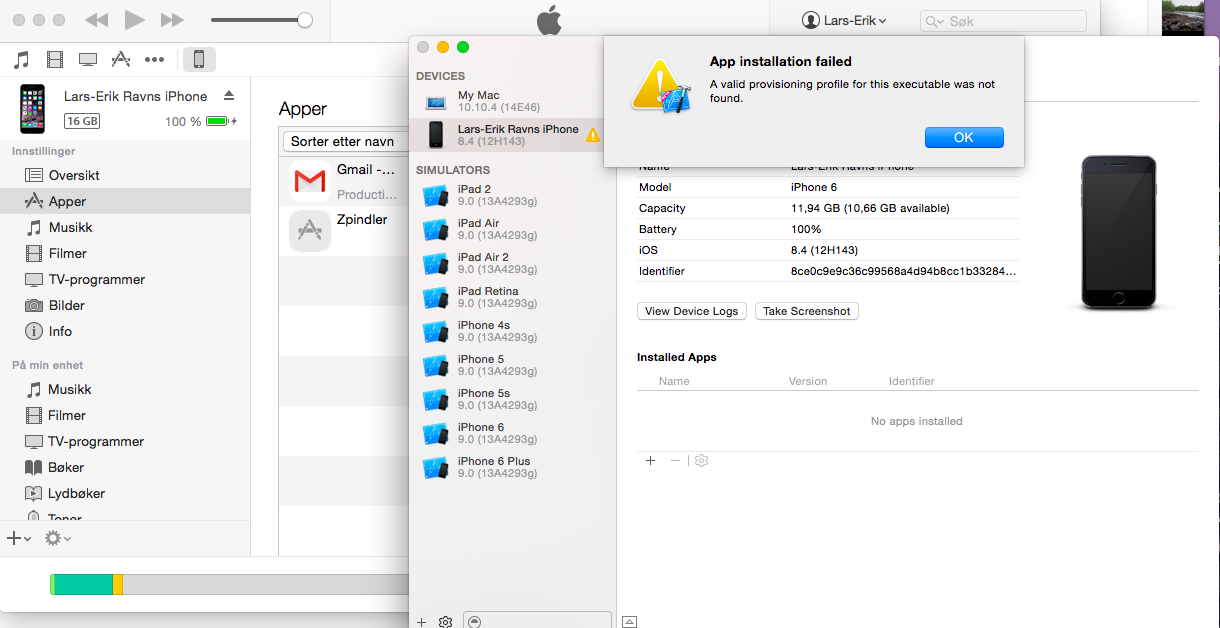The image size is (1220, 628).
Task: Select Musikk under På min enhet
Action: pyautogui.click(x=125, y=389)
